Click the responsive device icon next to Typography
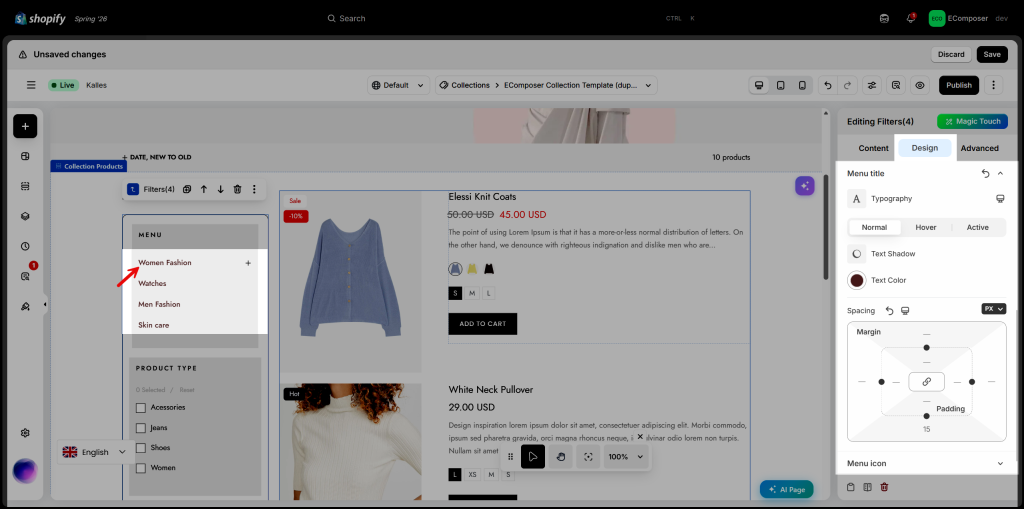The height and width of the screenshot is (509, 1024). click(x=1000, y=199)
